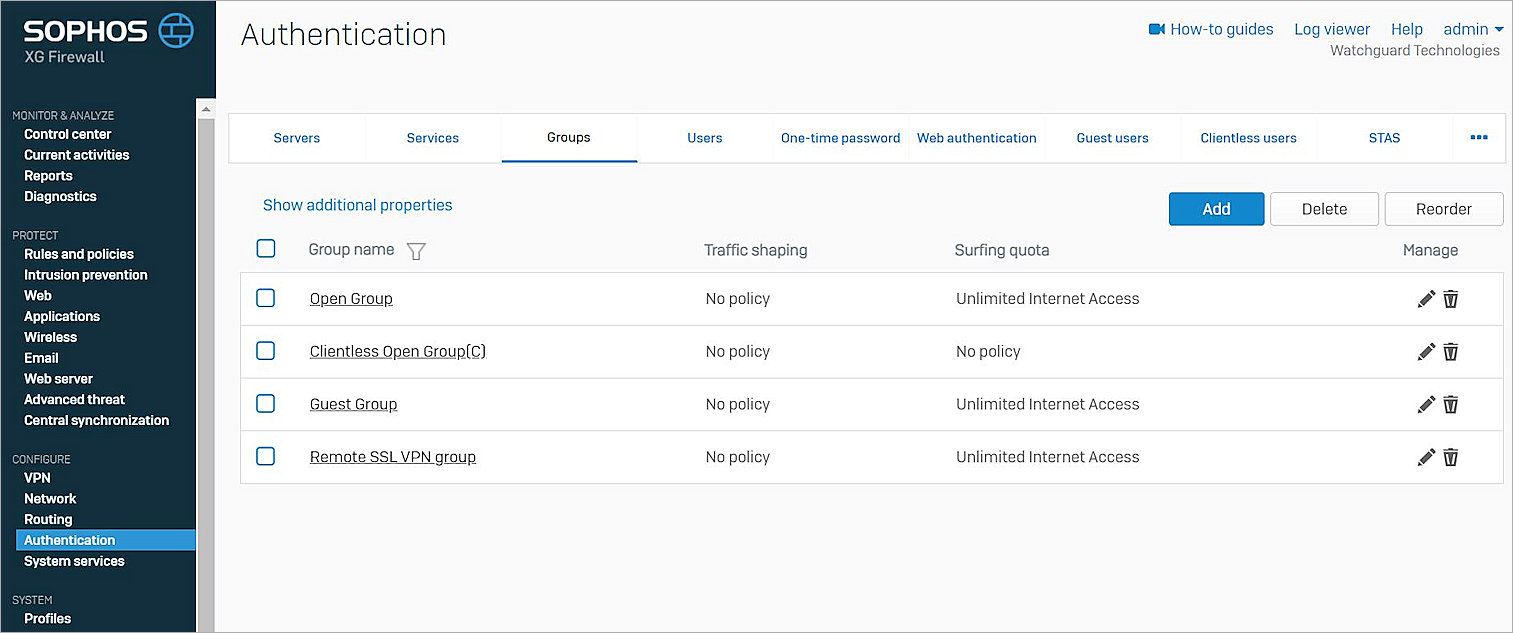Edit the Clientless Open Group entry
Screen dimensions: 1513x633
[1425, 351]
